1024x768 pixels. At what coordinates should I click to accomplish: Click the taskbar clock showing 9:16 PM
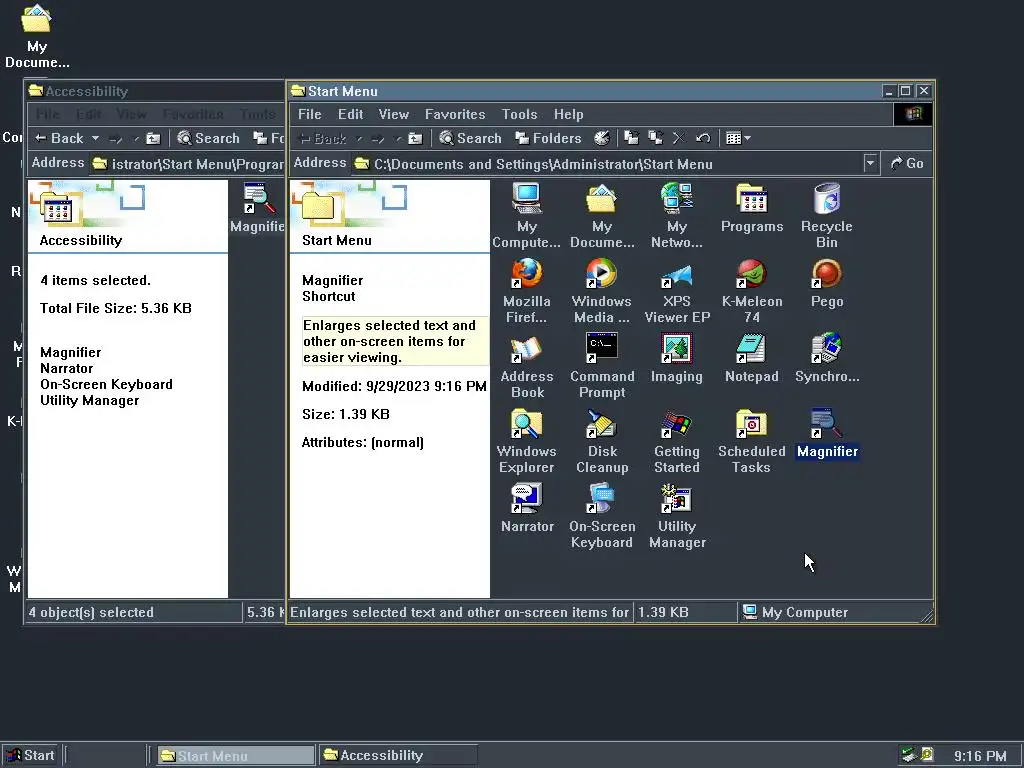980,756
